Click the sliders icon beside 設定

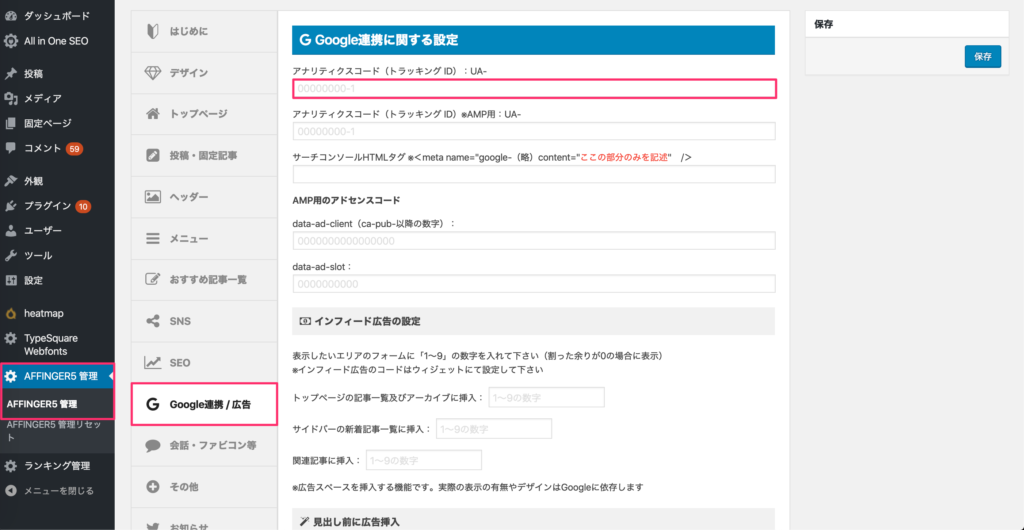tap(10, 281)
